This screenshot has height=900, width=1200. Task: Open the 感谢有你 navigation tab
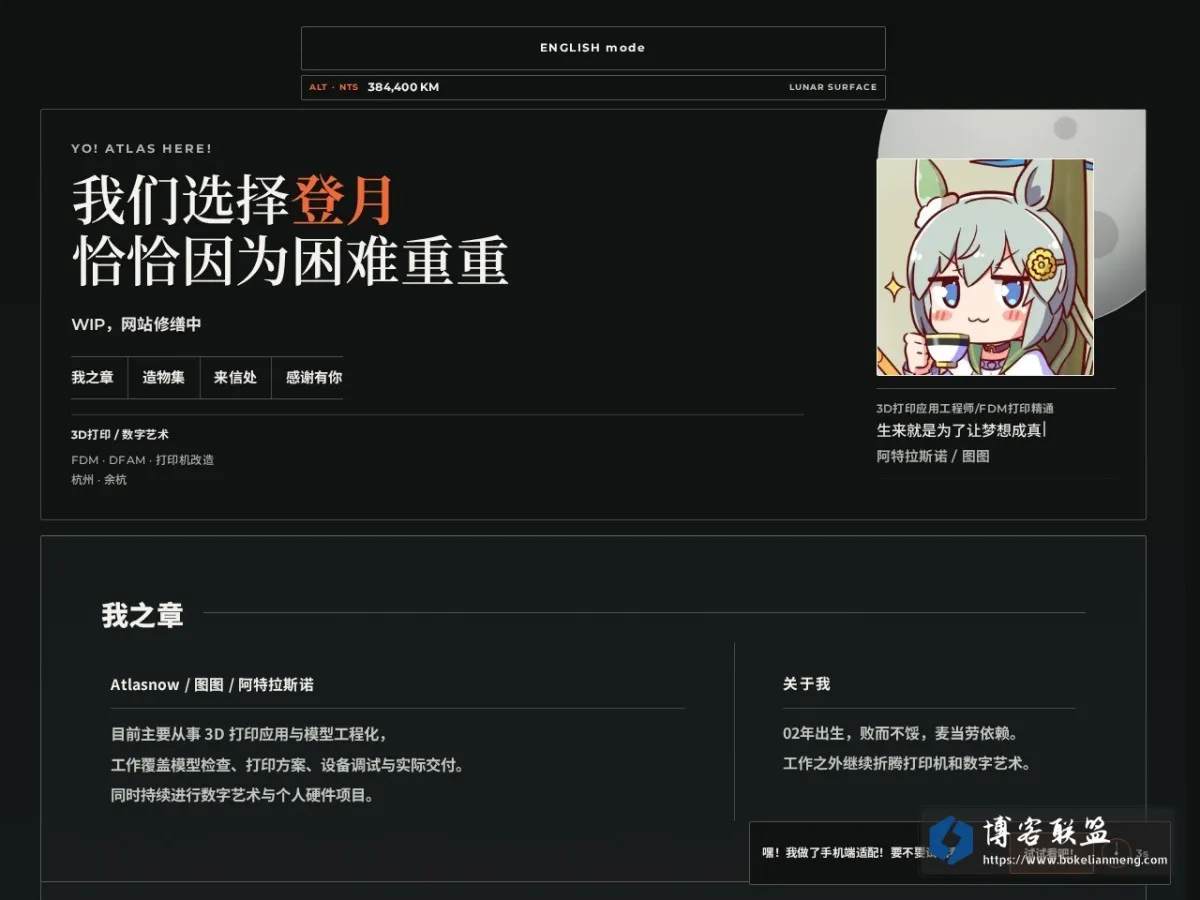coord(314,378)
